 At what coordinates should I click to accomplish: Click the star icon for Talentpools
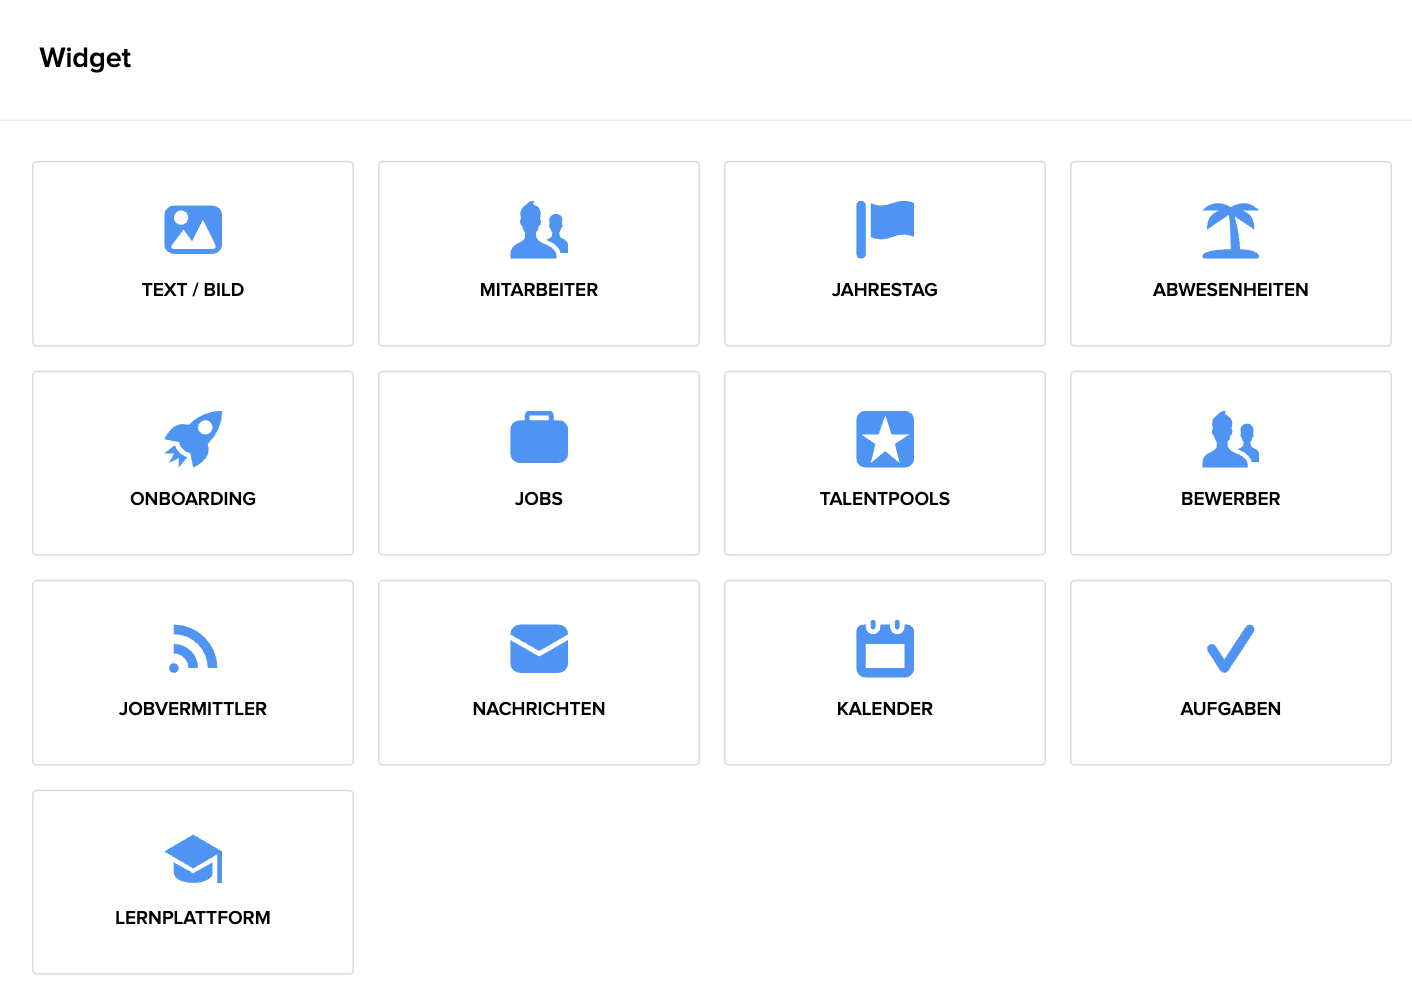pos(885,439)
